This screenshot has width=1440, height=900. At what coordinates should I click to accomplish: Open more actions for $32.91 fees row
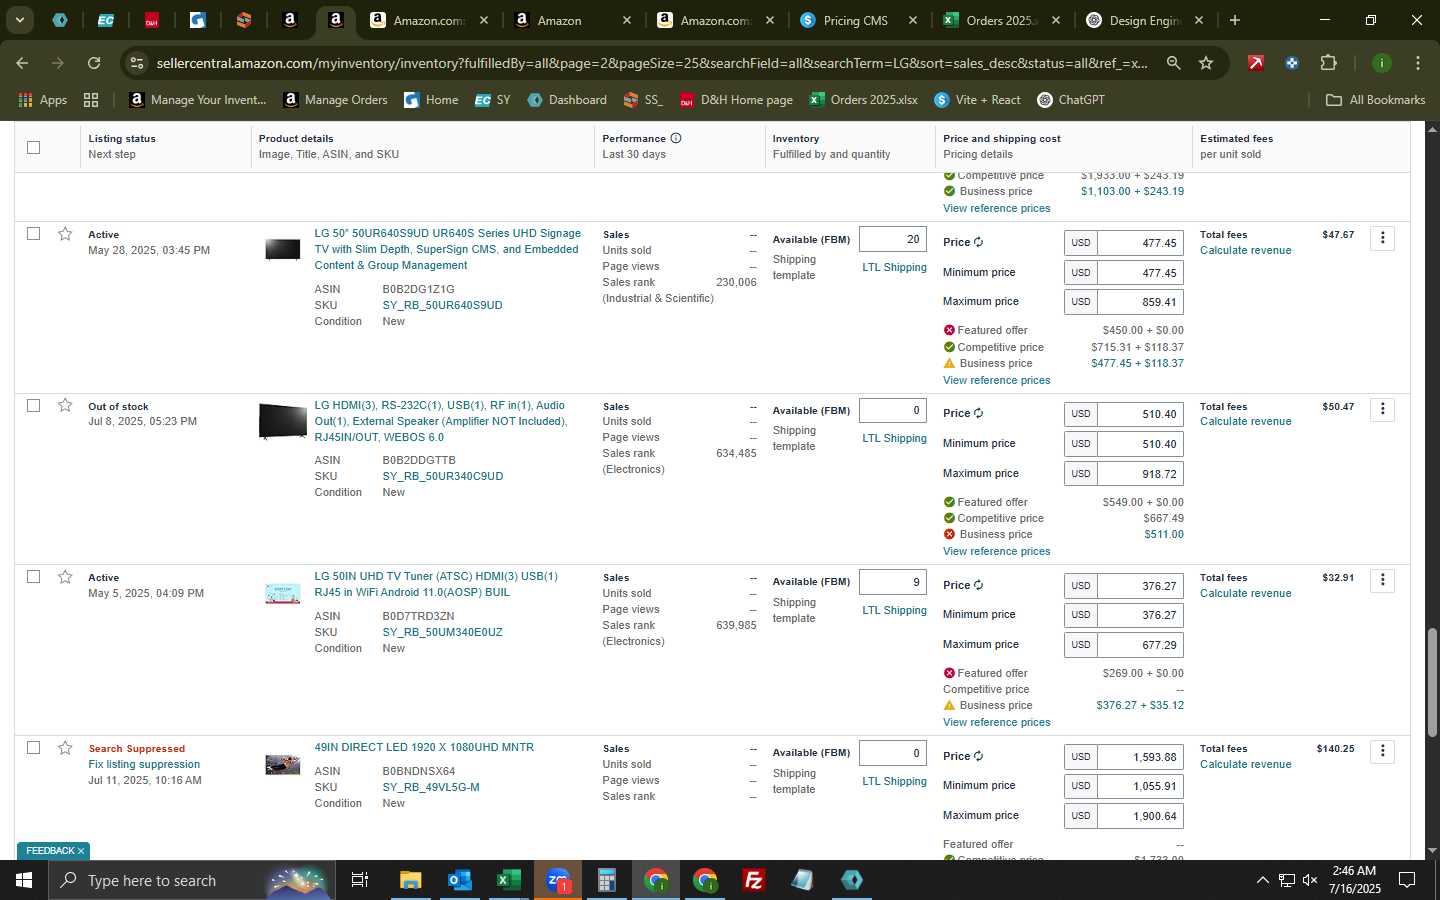click(x=1382, y=580)
